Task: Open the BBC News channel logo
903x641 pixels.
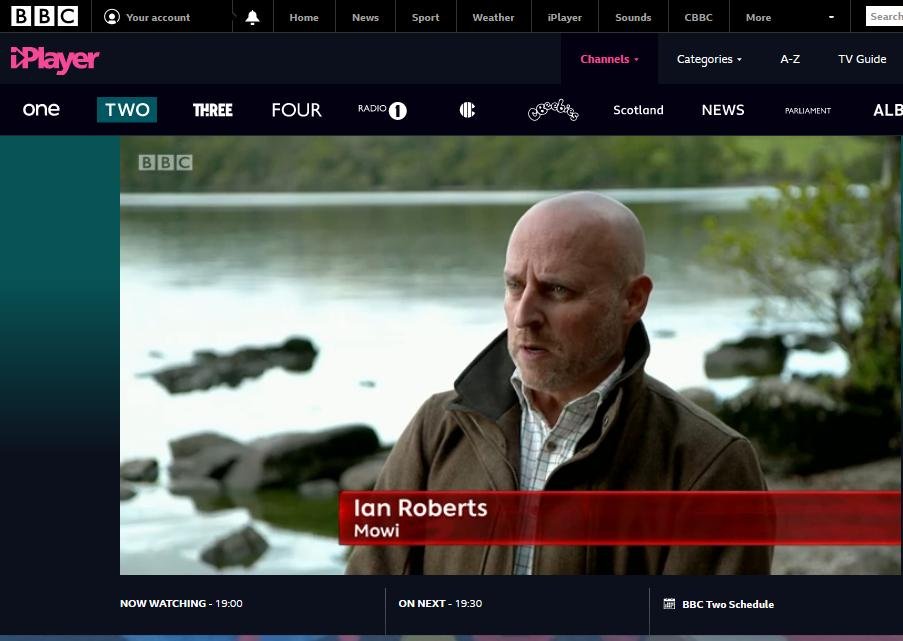Action: pyautogui.click(x=722, y=110)
